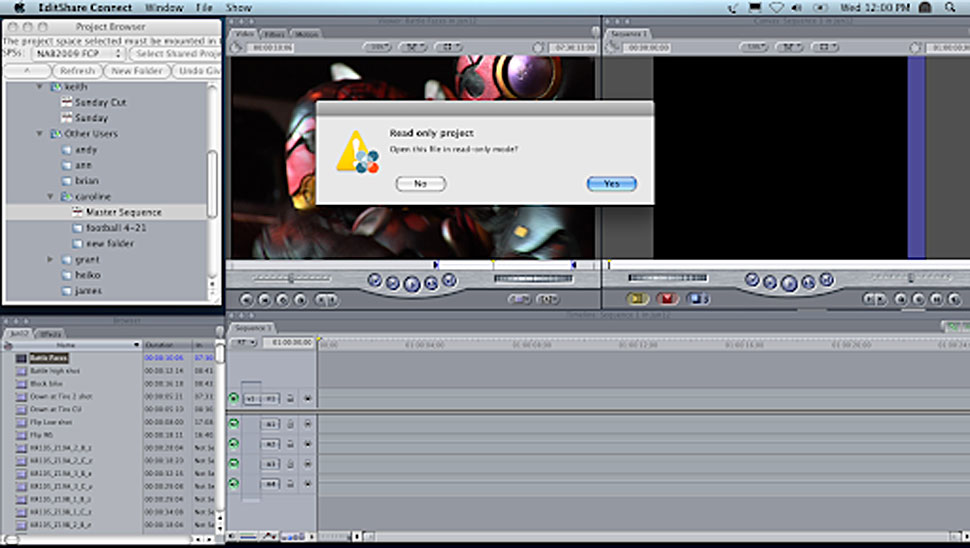Click the Select Shared Project button
The image size is (970, 548).
pyautogui.click(x=176, y=54)
